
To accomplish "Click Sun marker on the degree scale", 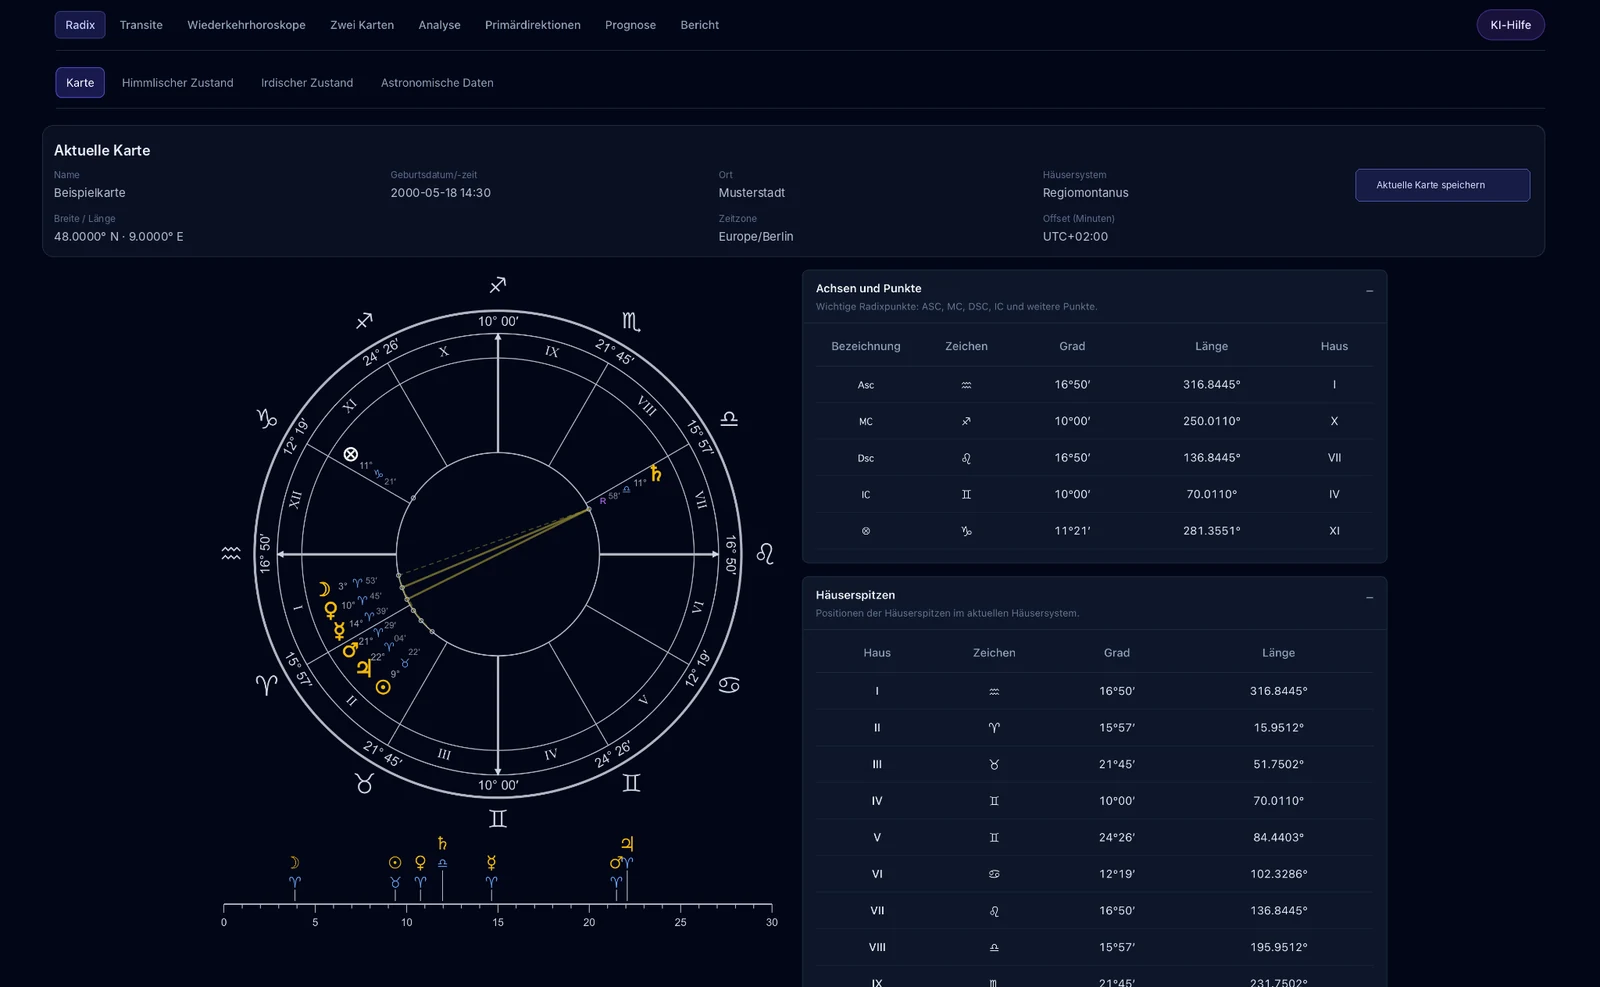I will click(x=395, y=863).
